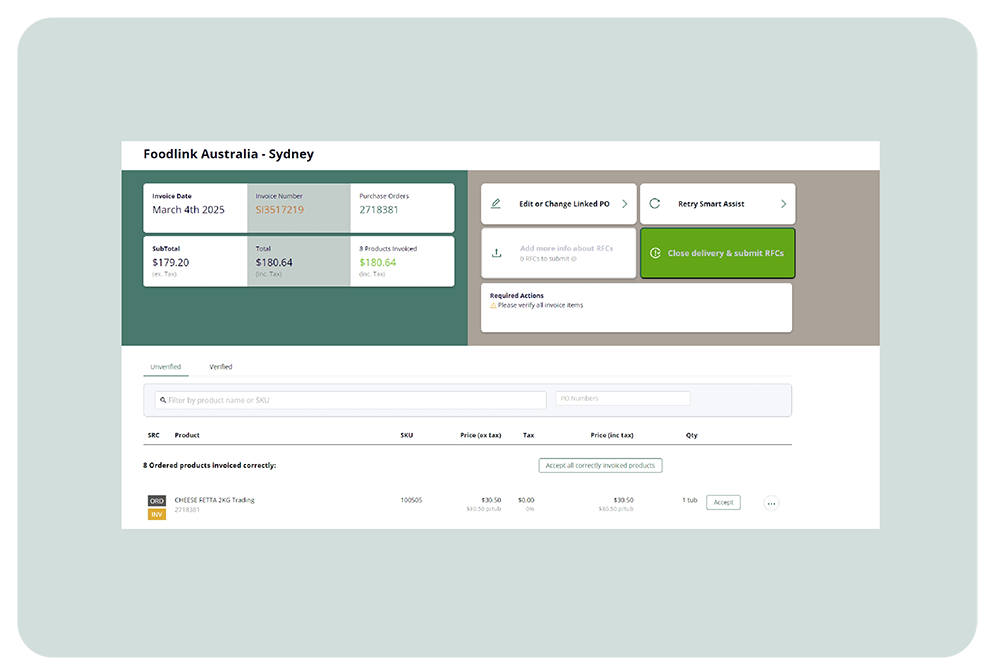Open the three-dot menu for Cheese Fetta

point(771,504)
